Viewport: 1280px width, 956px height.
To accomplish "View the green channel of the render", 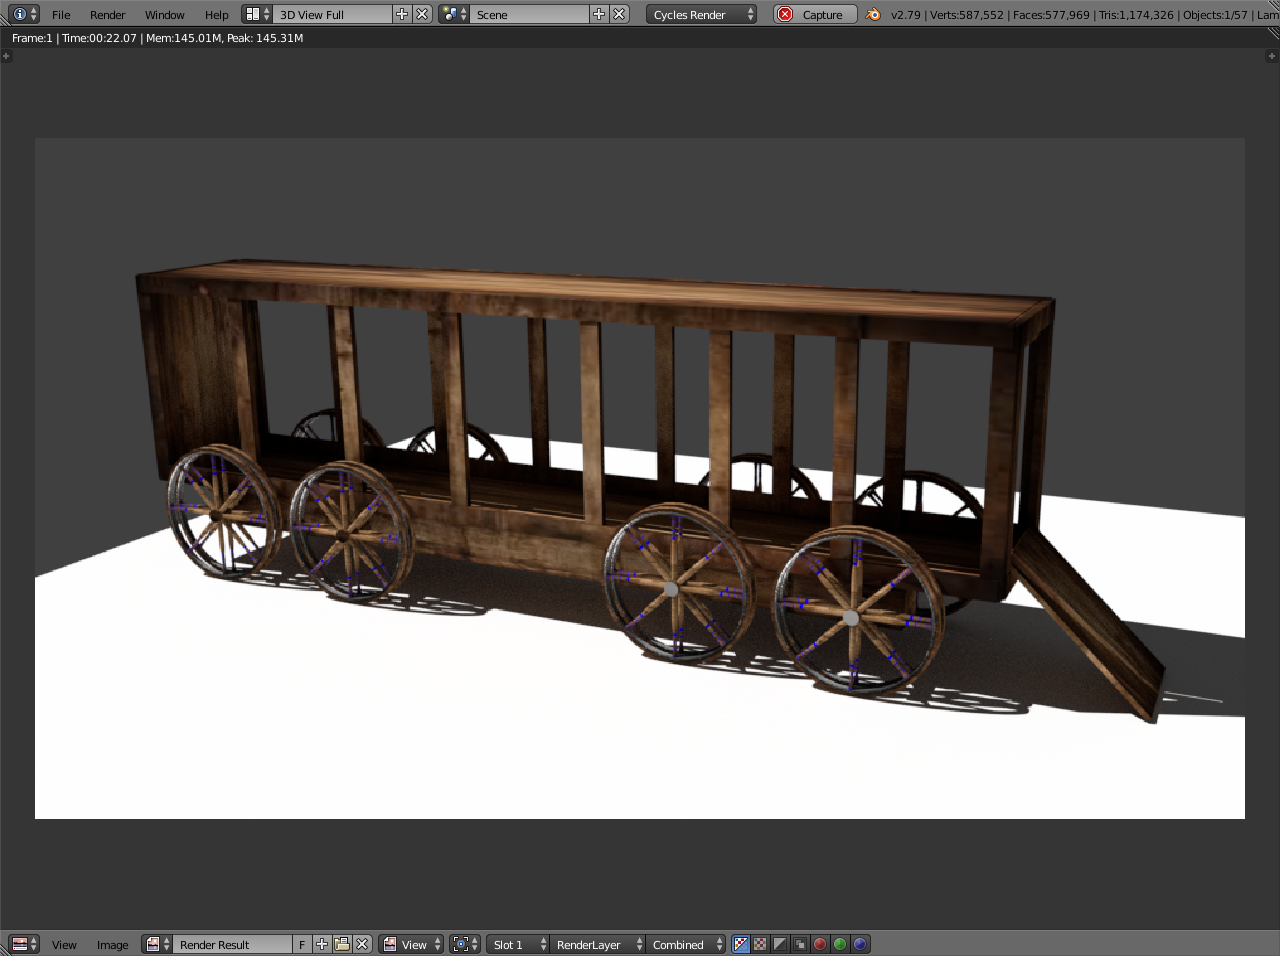I will (838, 944).
